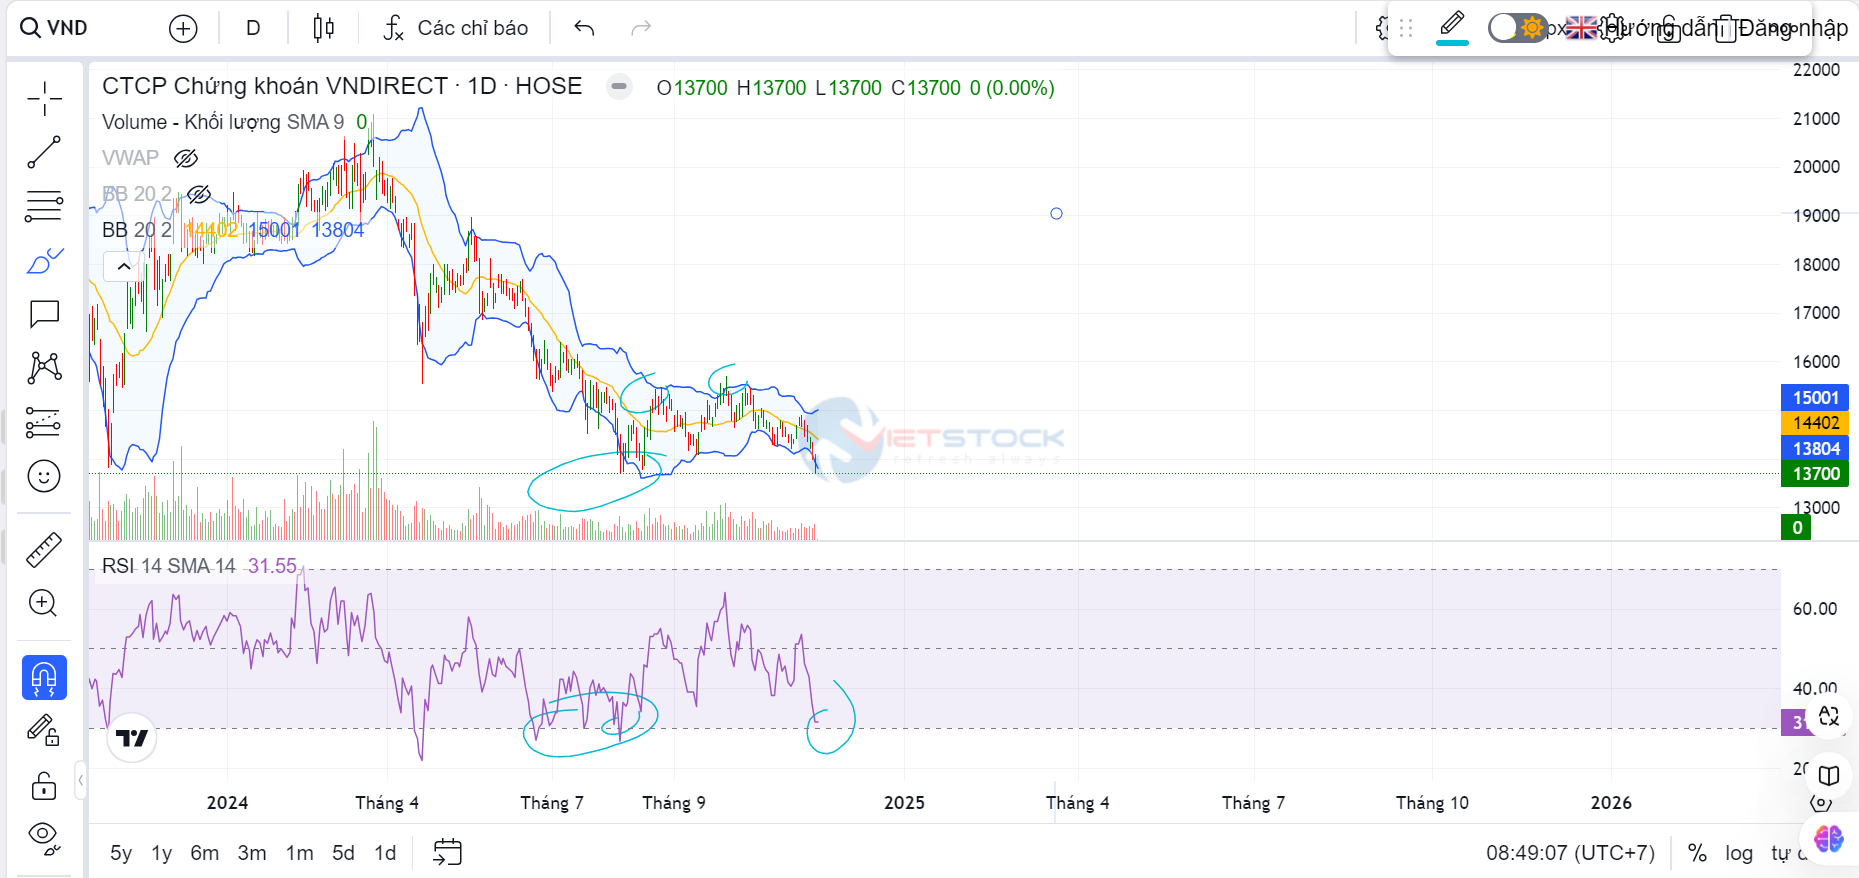Collapse the left drawing toolbar arrow

(81, 780)
